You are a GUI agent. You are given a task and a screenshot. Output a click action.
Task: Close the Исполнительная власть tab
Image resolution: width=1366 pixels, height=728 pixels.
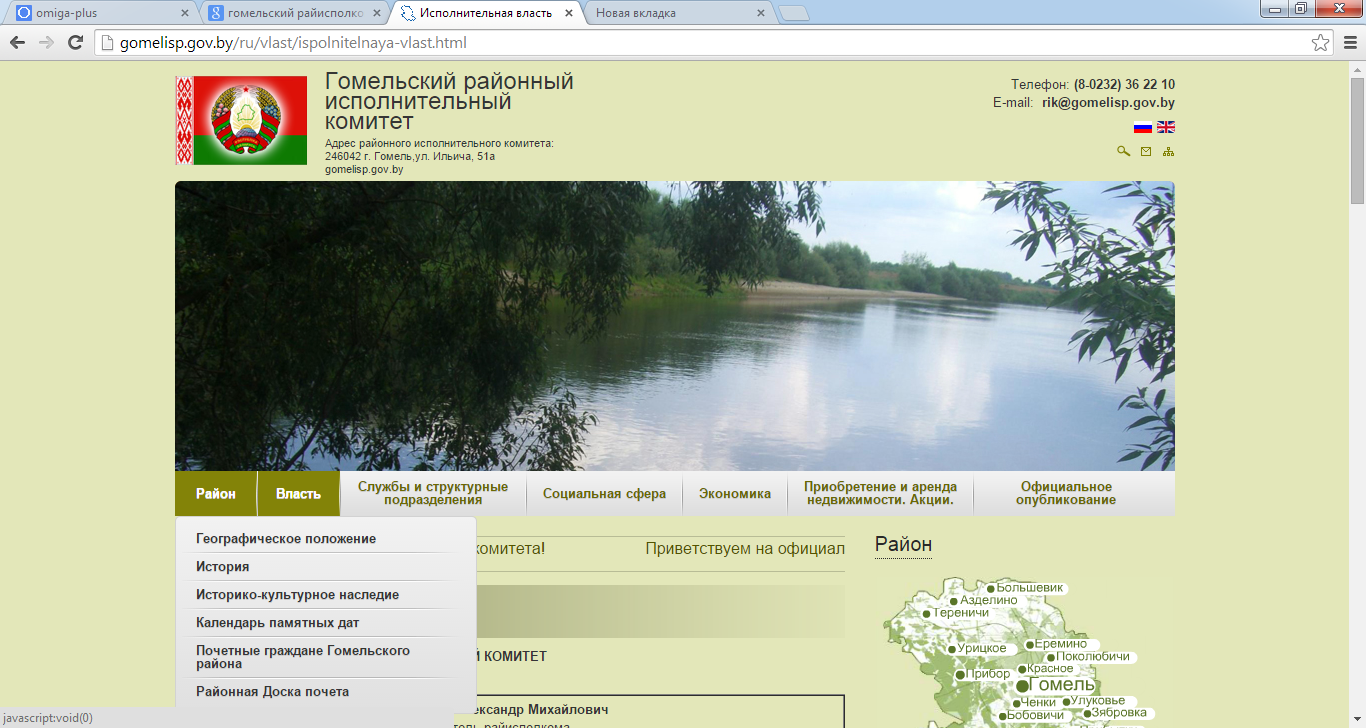click(569, 14)
